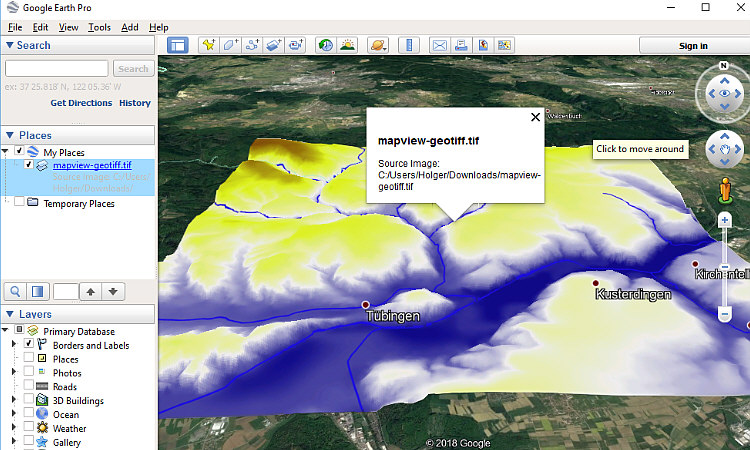Click the N compass indicator
The width and height of the screenshot is (750, 450).
point(724,66)
